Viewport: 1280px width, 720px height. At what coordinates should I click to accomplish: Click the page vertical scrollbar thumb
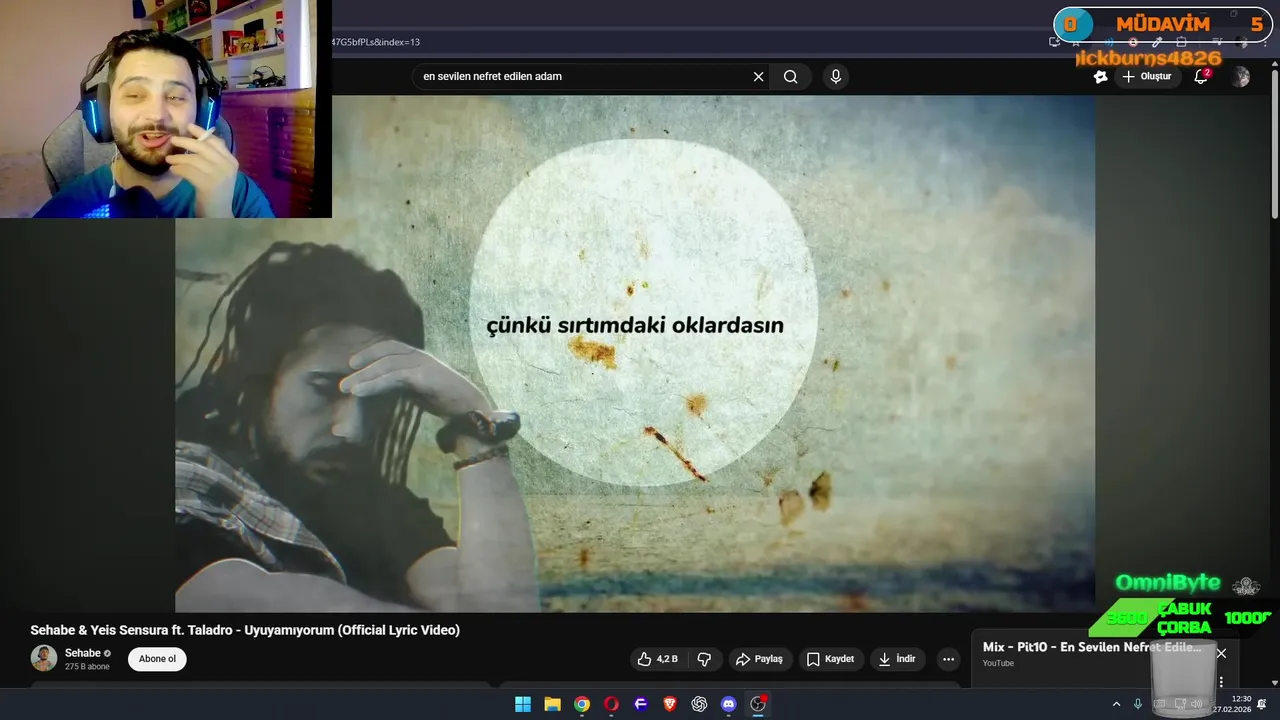point(1274,144)
